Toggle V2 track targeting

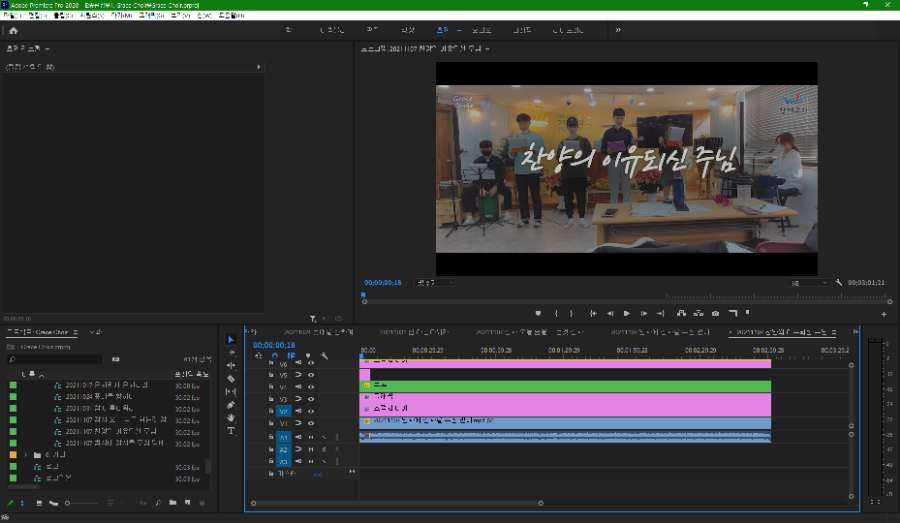(284, 411)
